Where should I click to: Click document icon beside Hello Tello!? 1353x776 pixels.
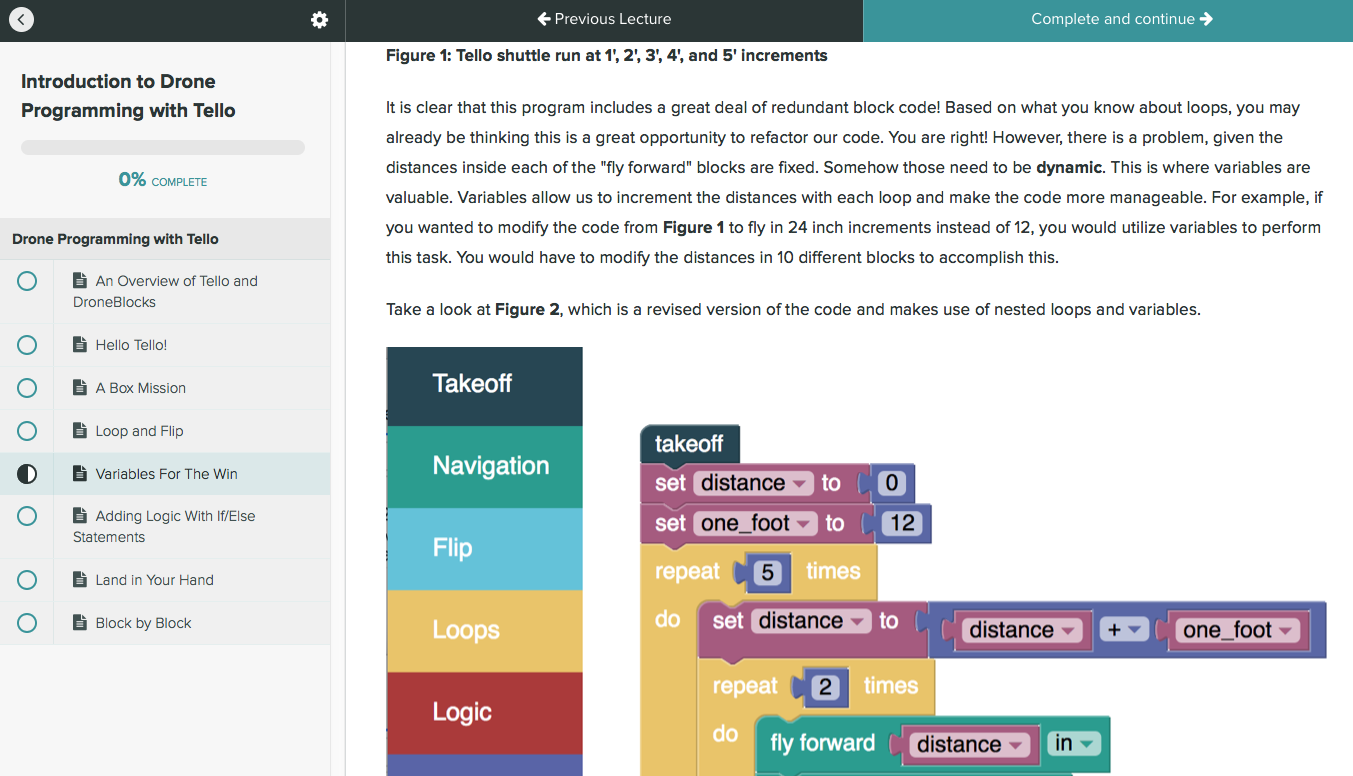pyautogui.click(x=80, y=345)
